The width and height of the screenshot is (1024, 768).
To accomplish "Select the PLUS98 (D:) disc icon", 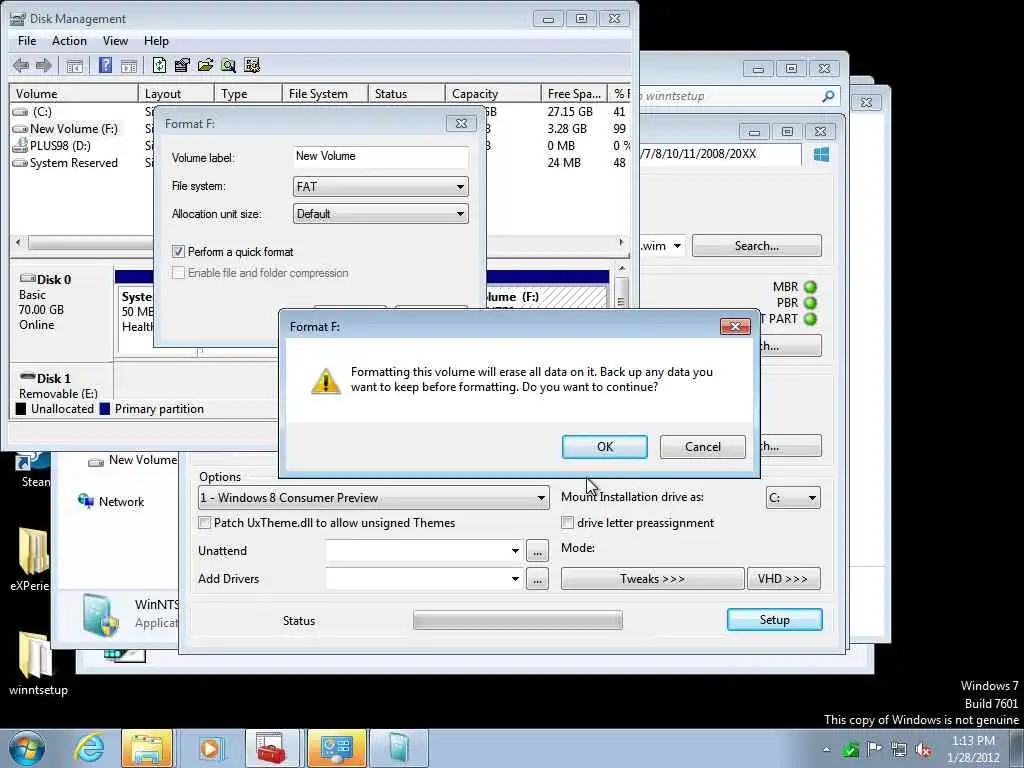I will point(20,146).
